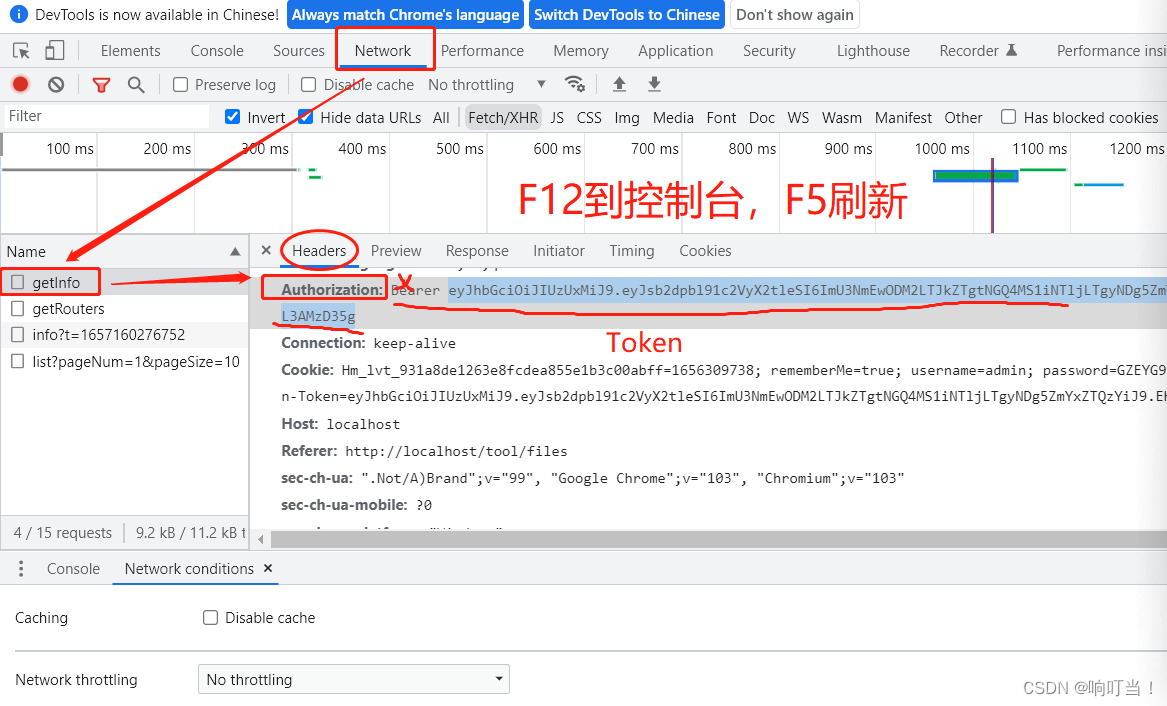This screenshot has width=1167, height=706.
Task: Open the network filter bar funnel
Action: 101,84
